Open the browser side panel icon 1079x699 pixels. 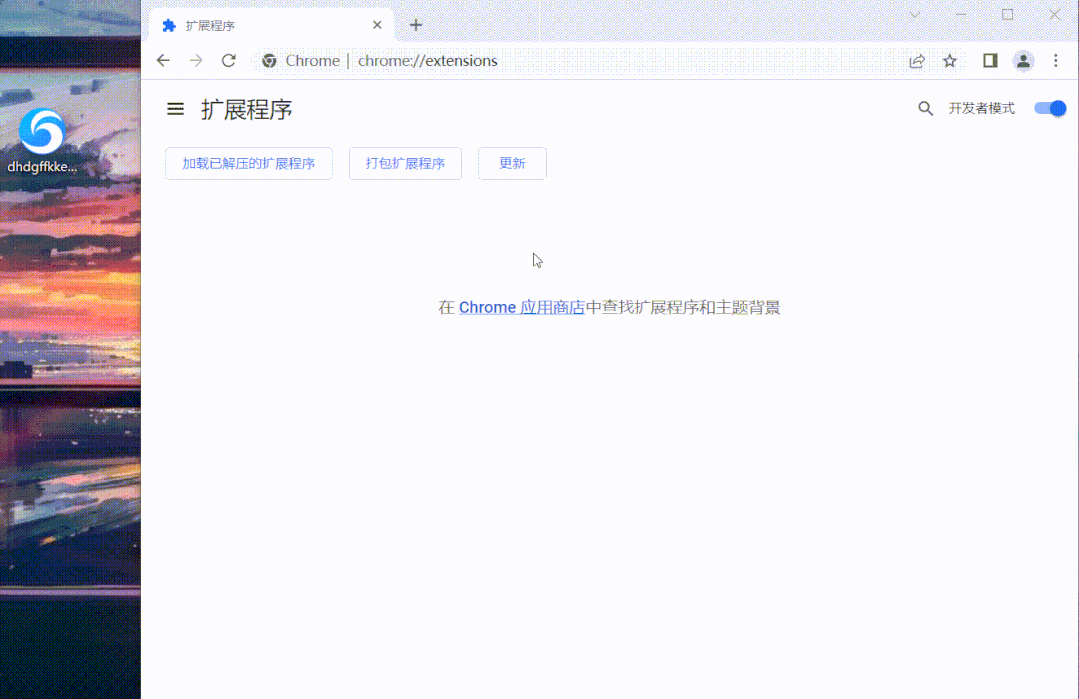tap(990, 61)
